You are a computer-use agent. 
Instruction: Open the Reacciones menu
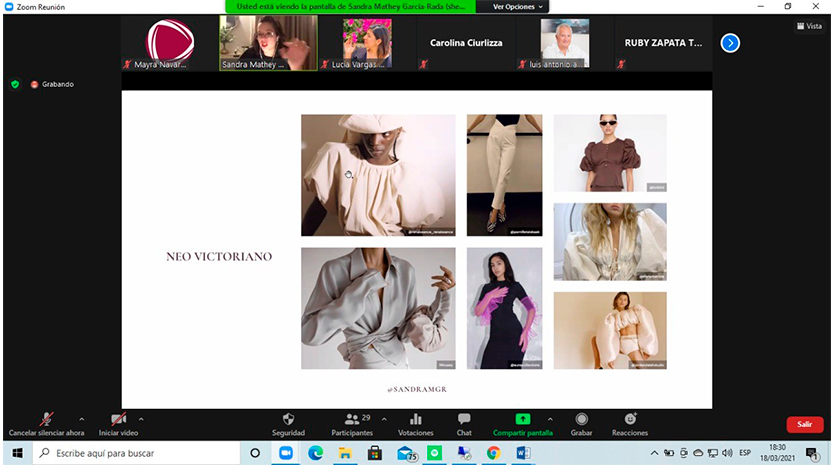click(630, 419)
